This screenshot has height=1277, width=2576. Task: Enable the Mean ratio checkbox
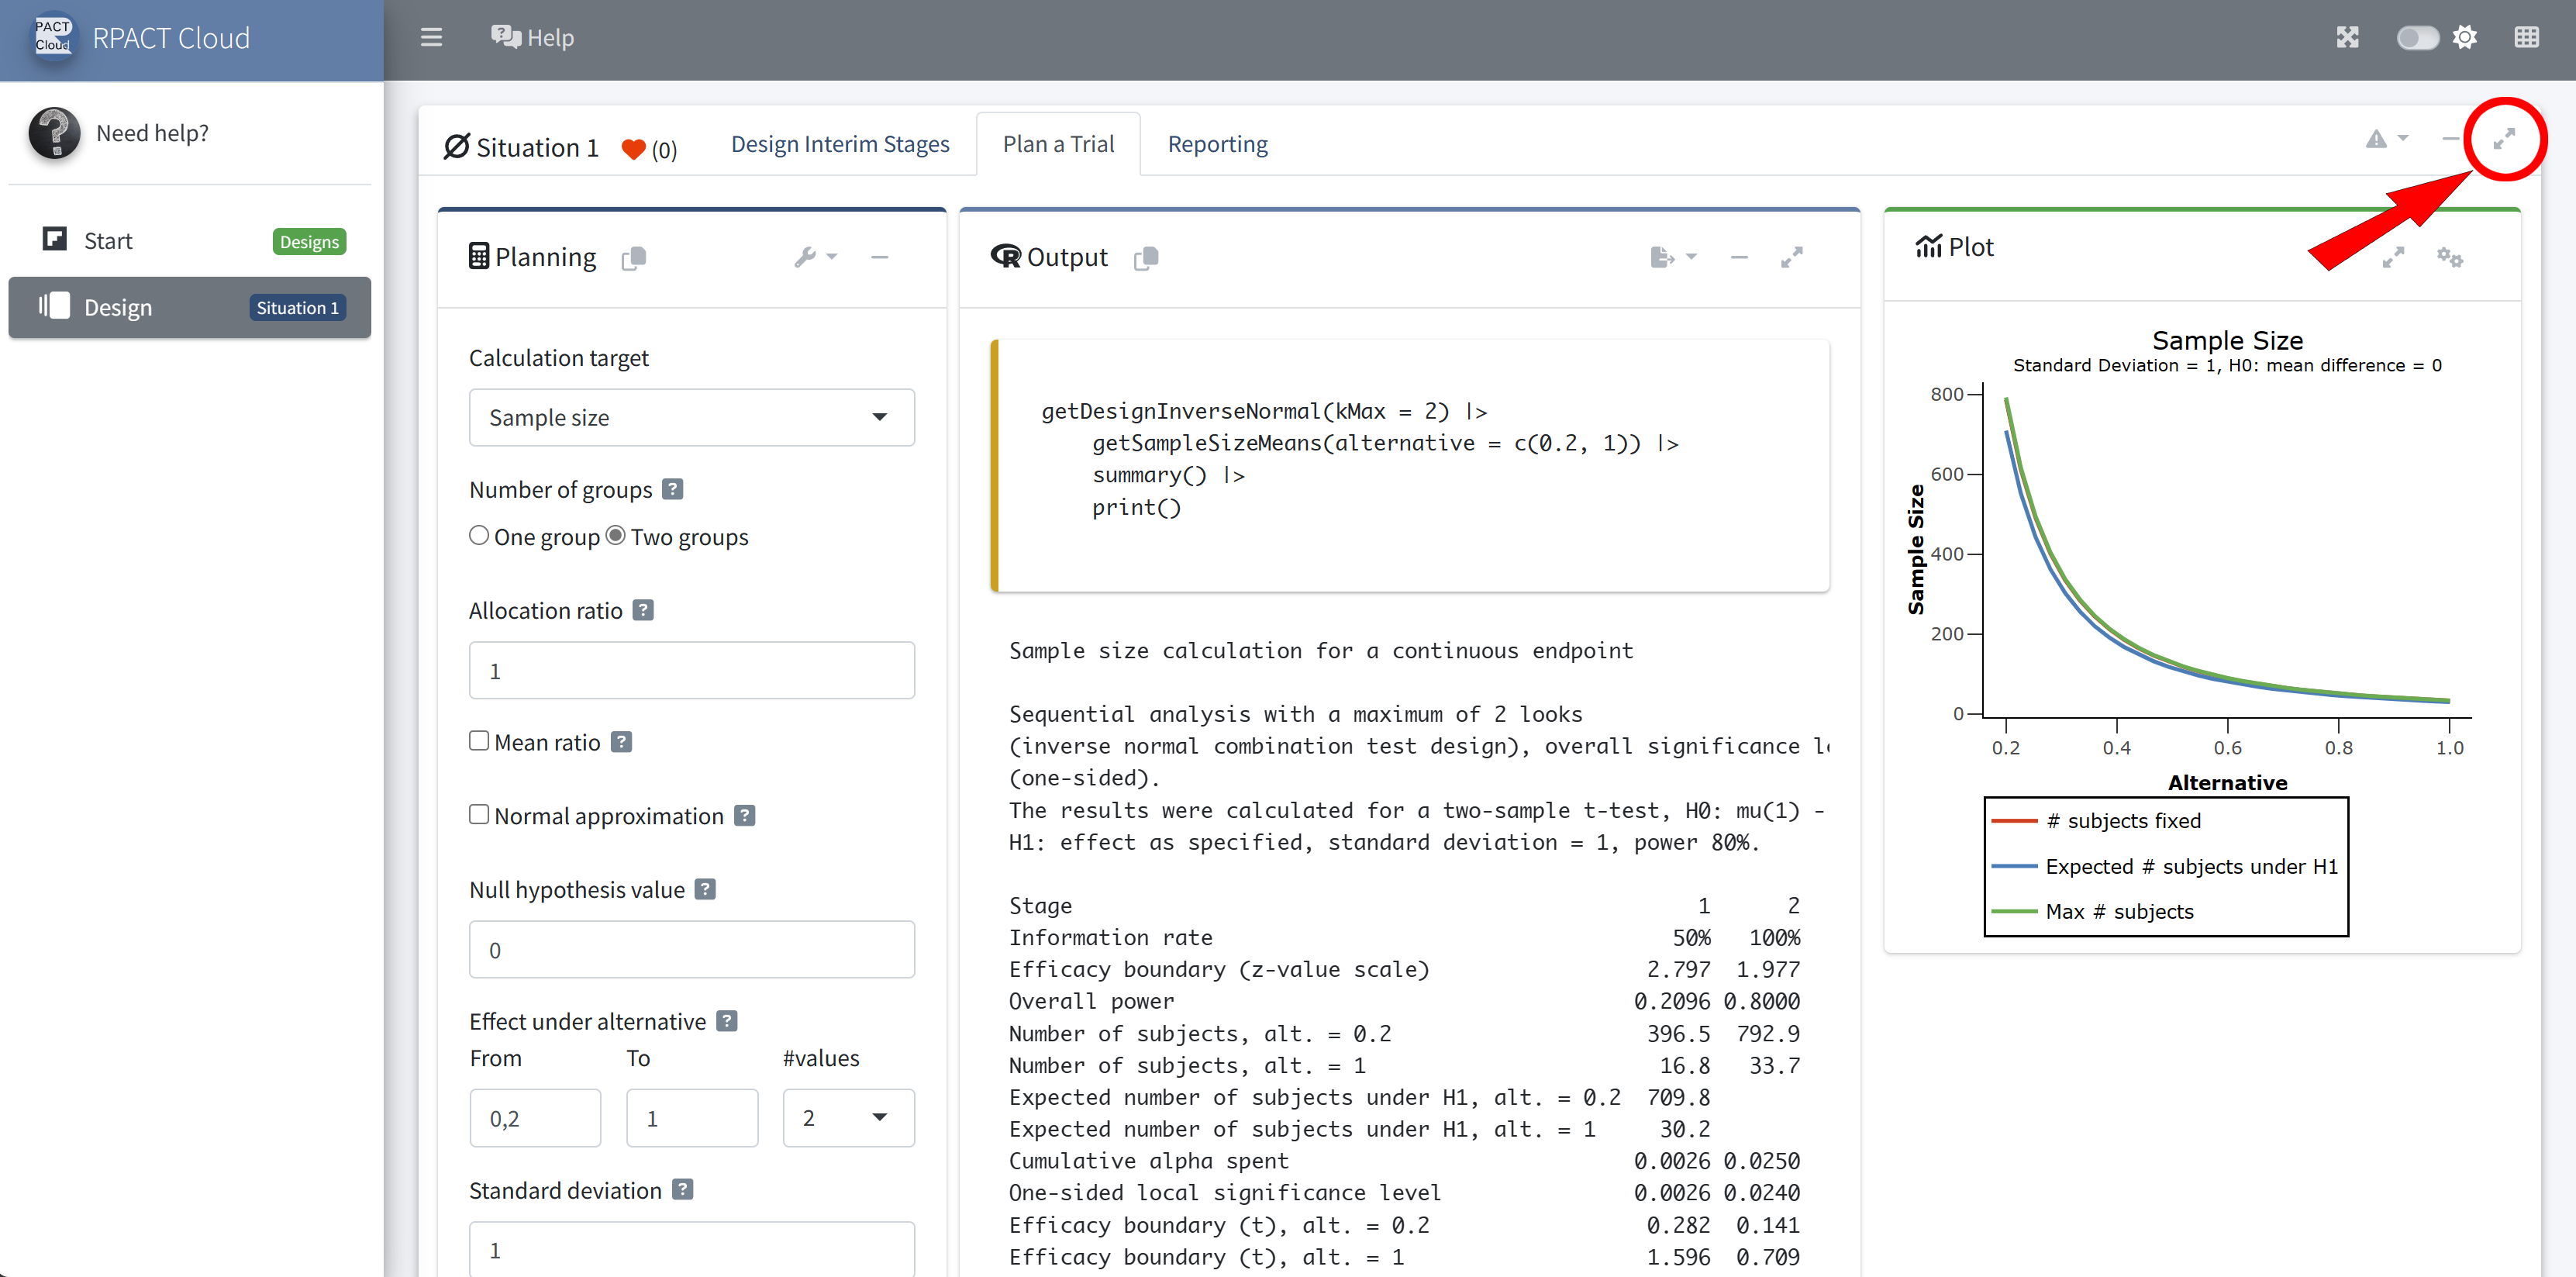pyautogui.click(x=479, y=741)
